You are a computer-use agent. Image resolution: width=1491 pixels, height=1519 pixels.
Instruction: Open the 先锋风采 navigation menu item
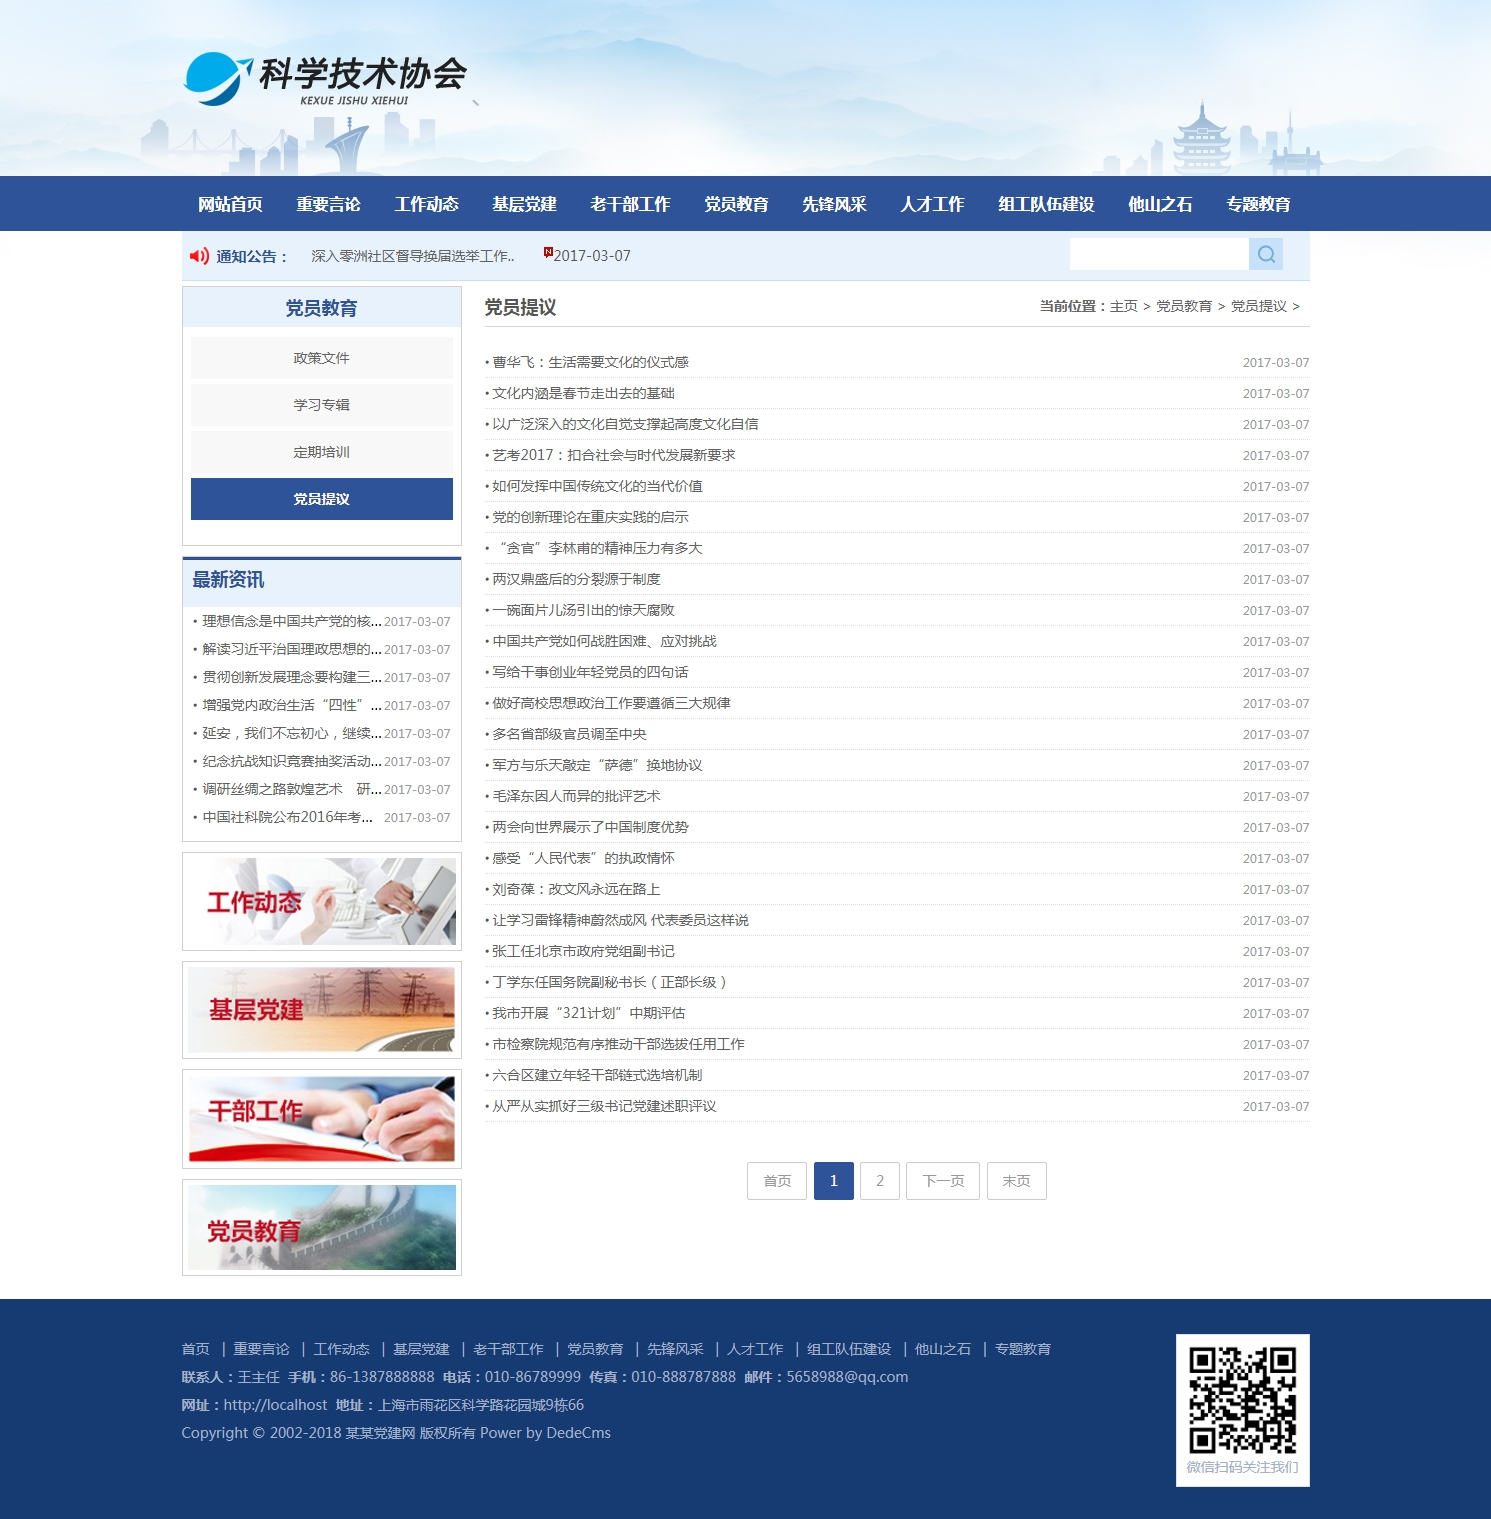click(834, 204)
